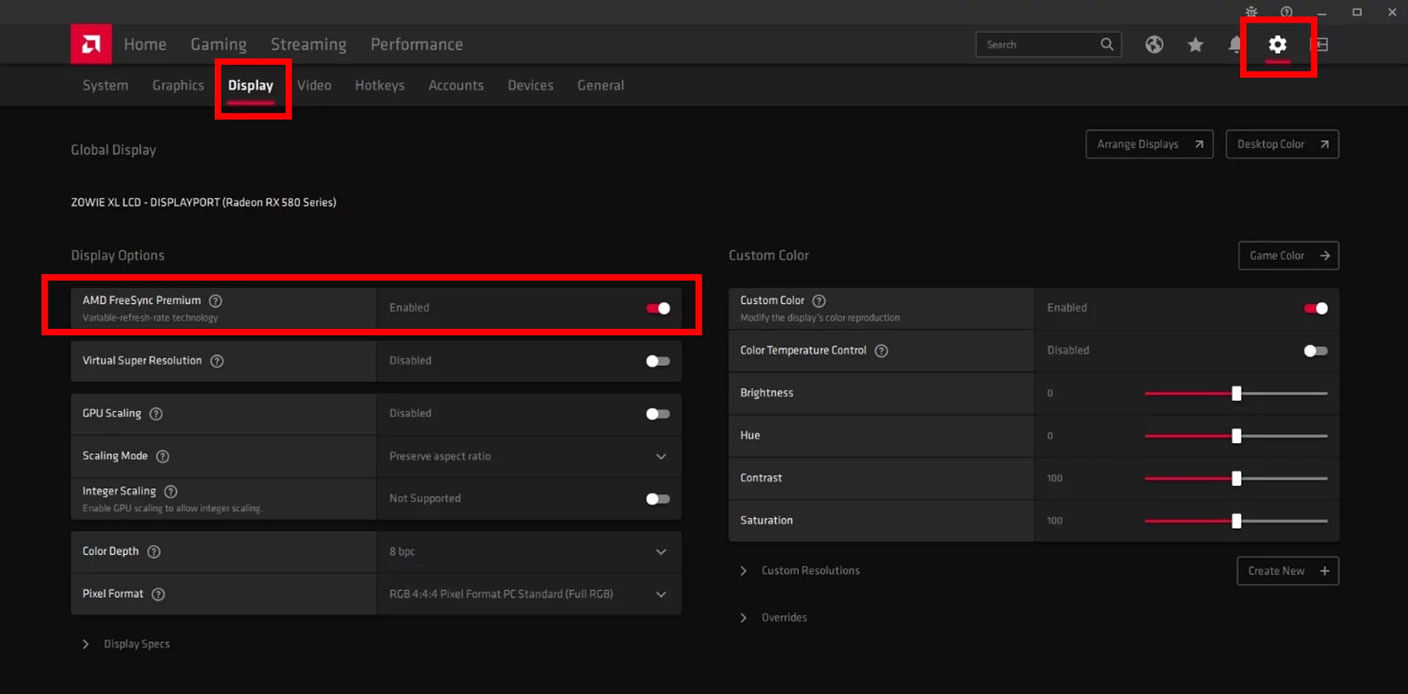Open the web browser globe icon
Screen dimensions: 1408x694
[1154, 45]
